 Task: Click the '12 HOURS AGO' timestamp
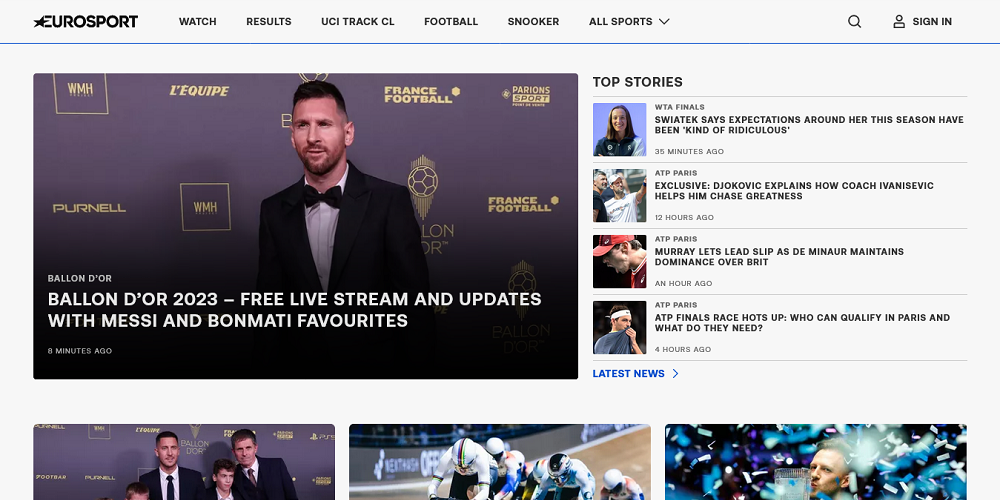pos(684,217)
